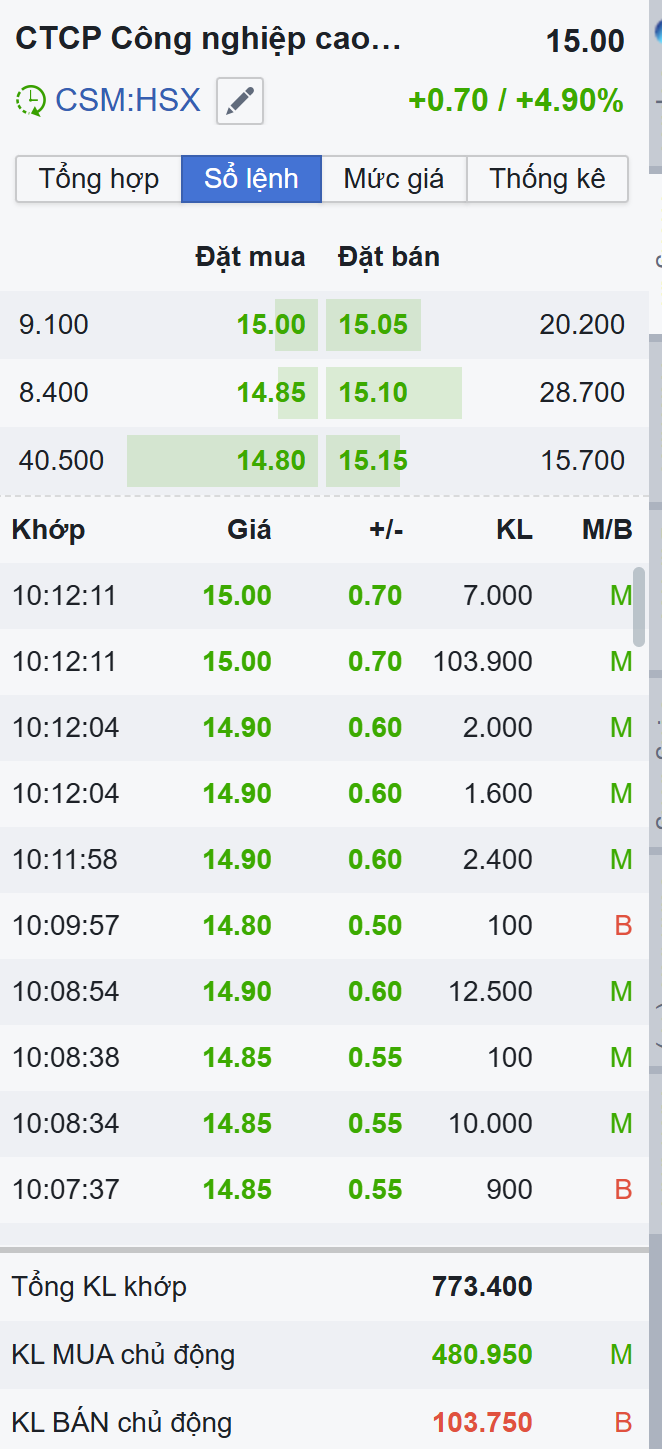Select the Sổ lệnh tab
Image resolution: width=662 pixels, height=1449 pixels.
pyautogui.click(x=251, y=179)
